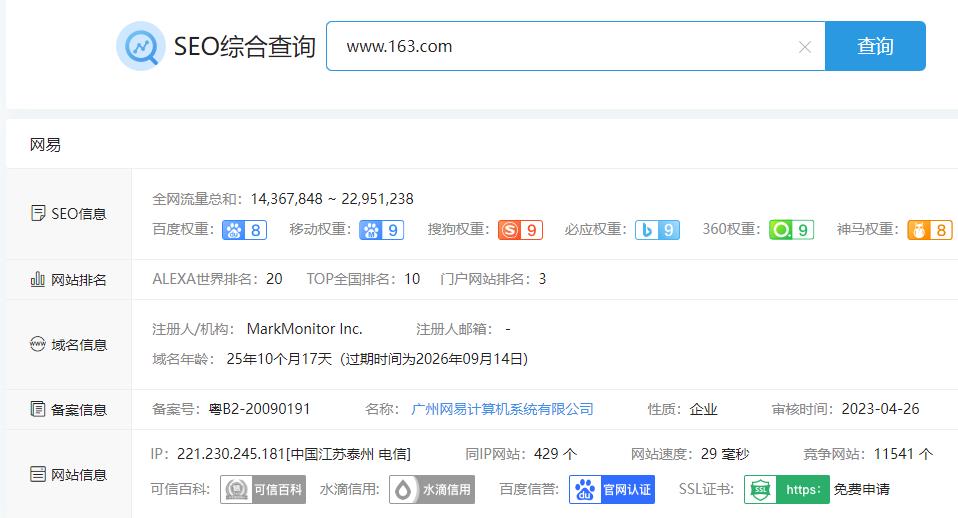Click the 360权重 badge showing 9

click(x=791, y=230)
